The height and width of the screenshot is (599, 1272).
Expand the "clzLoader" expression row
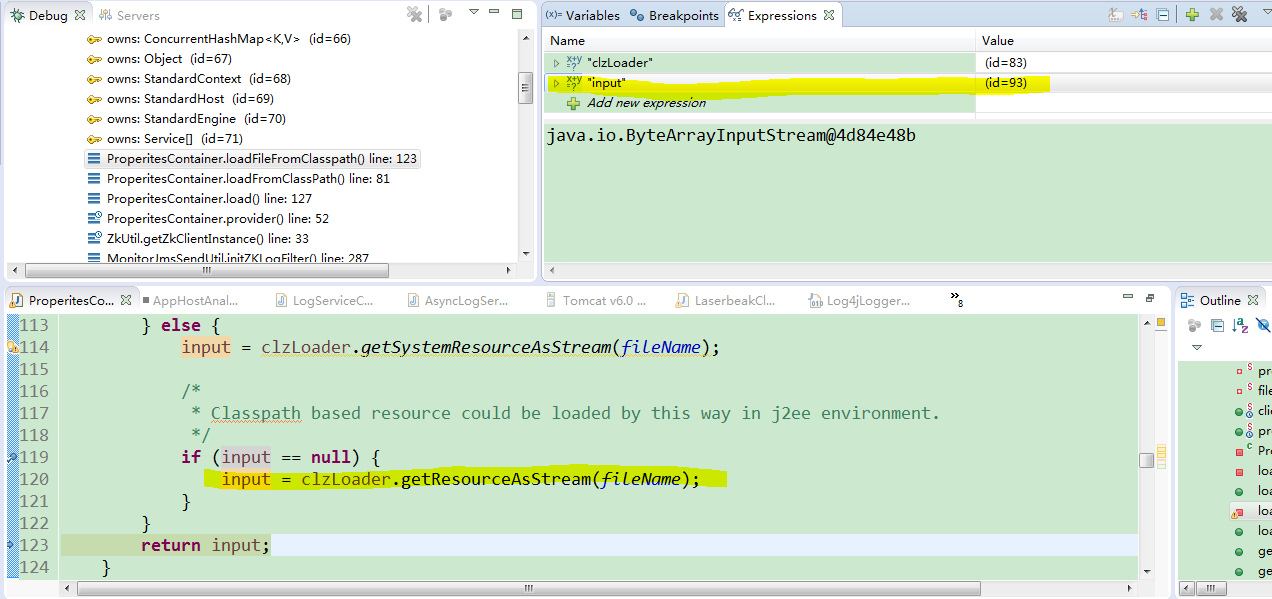click(556, 63)
